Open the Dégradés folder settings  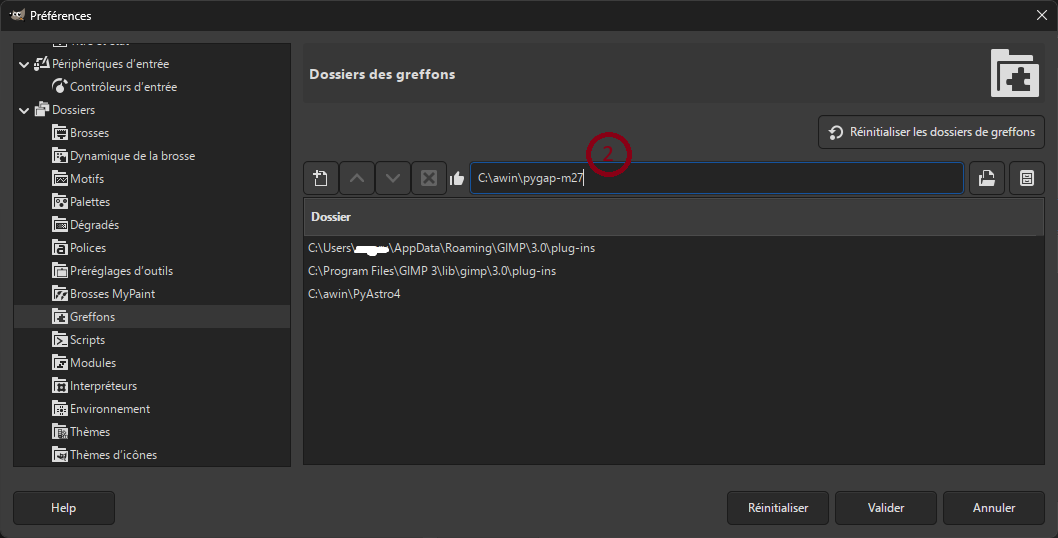tap(94, 225)
